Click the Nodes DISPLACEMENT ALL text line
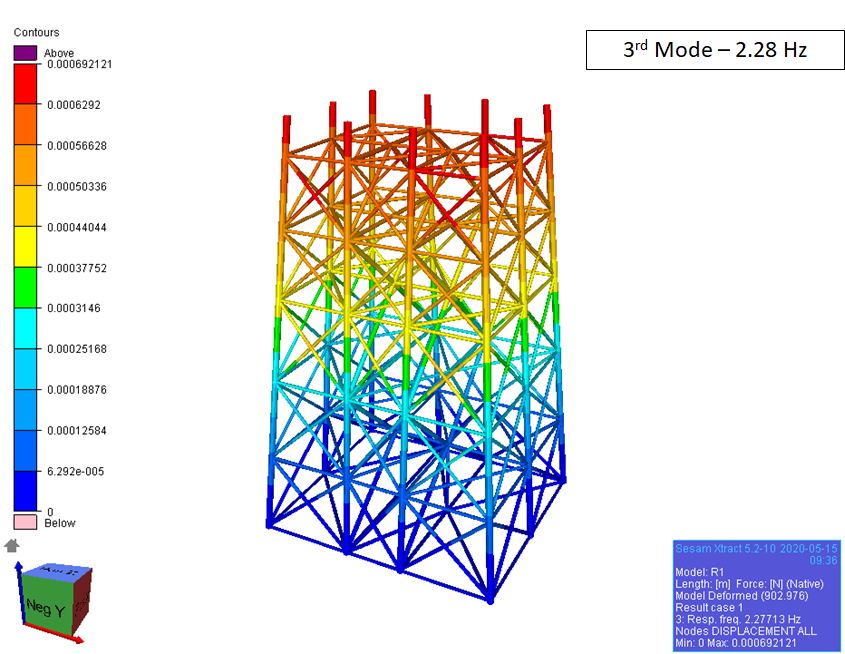This screenshot has height=654, width=845. coord(746,631)
